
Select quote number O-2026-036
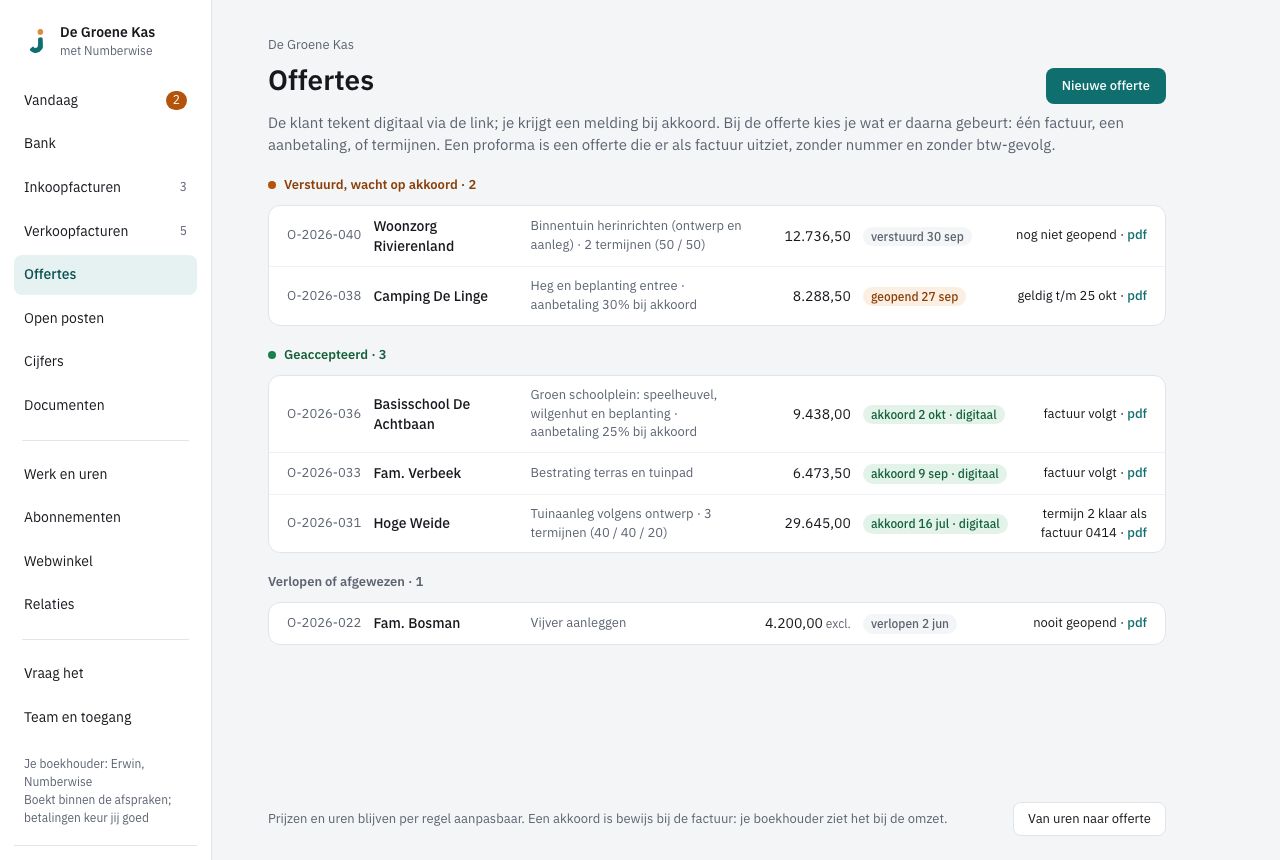coord(324,414)
